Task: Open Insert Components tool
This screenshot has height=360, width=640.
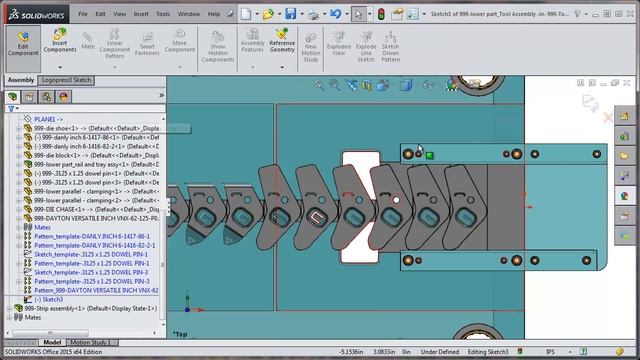Action: tap(60, 41)
